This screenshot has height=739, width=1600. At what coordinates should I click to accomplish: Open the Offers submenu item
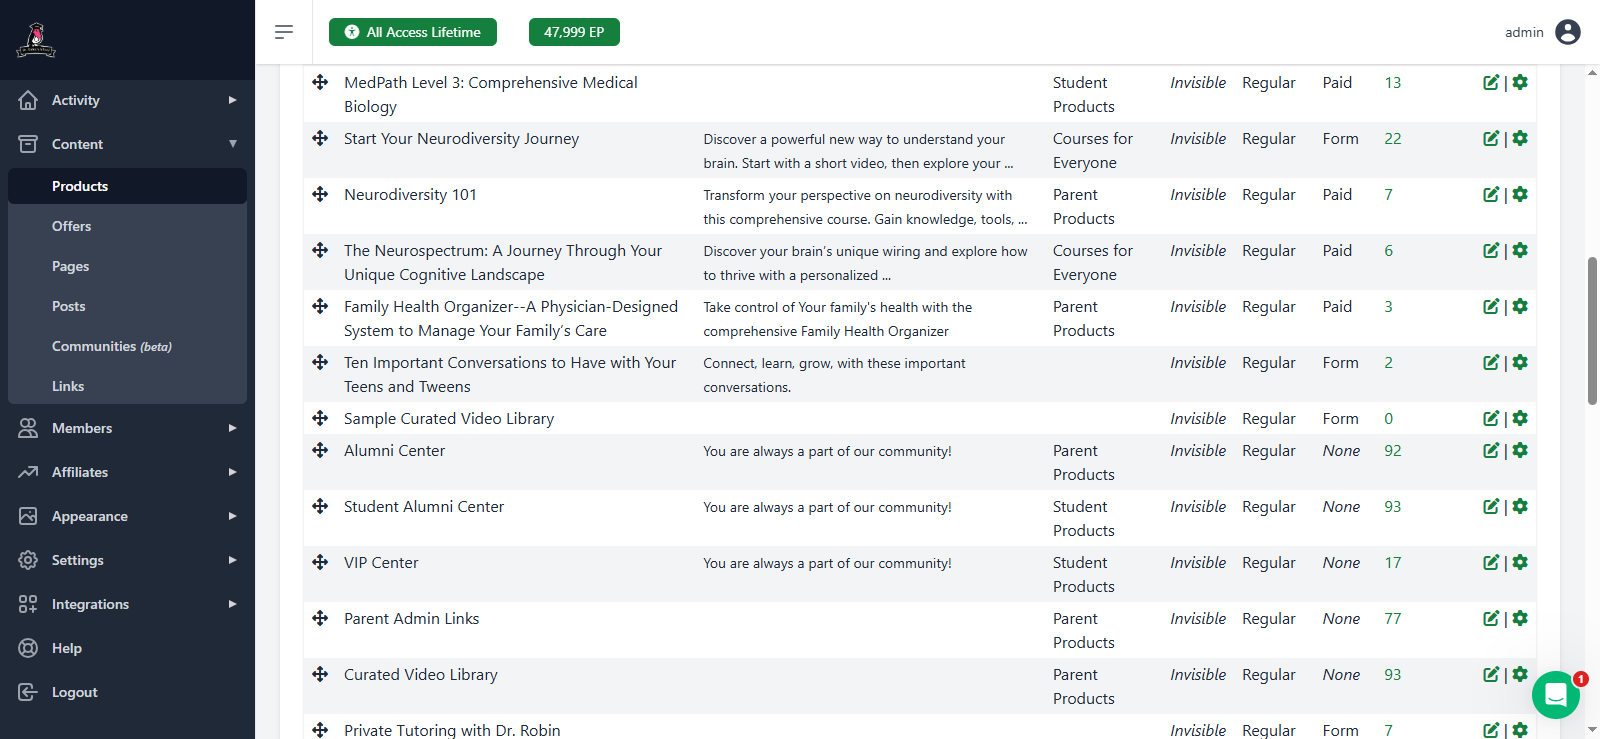(72, 226)
